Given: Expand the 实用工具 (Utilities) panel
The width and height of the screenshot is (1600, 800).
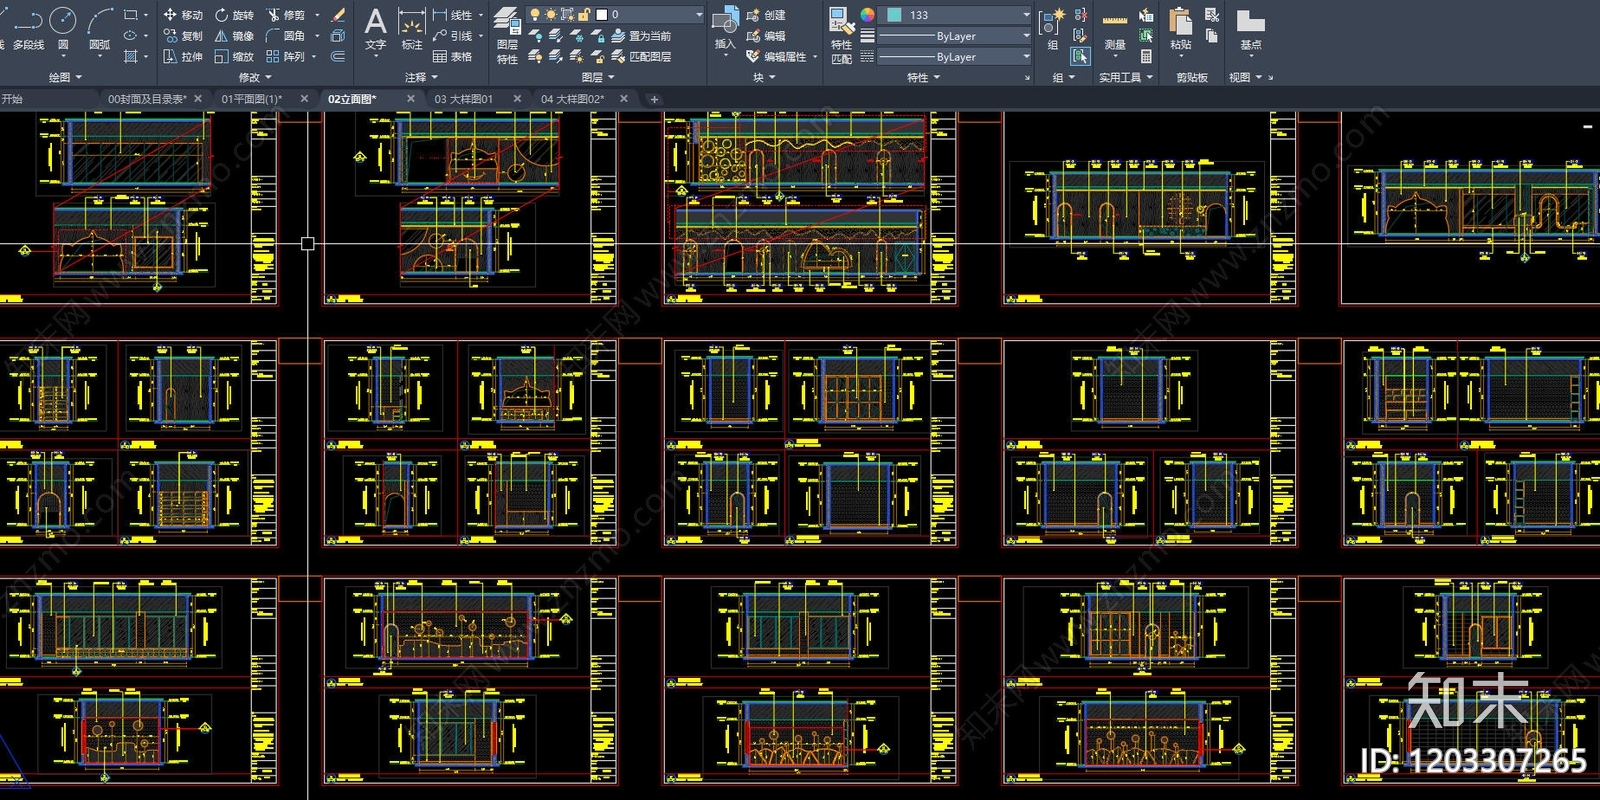Looking at the screenshot, I should [x=1126, y=77].
